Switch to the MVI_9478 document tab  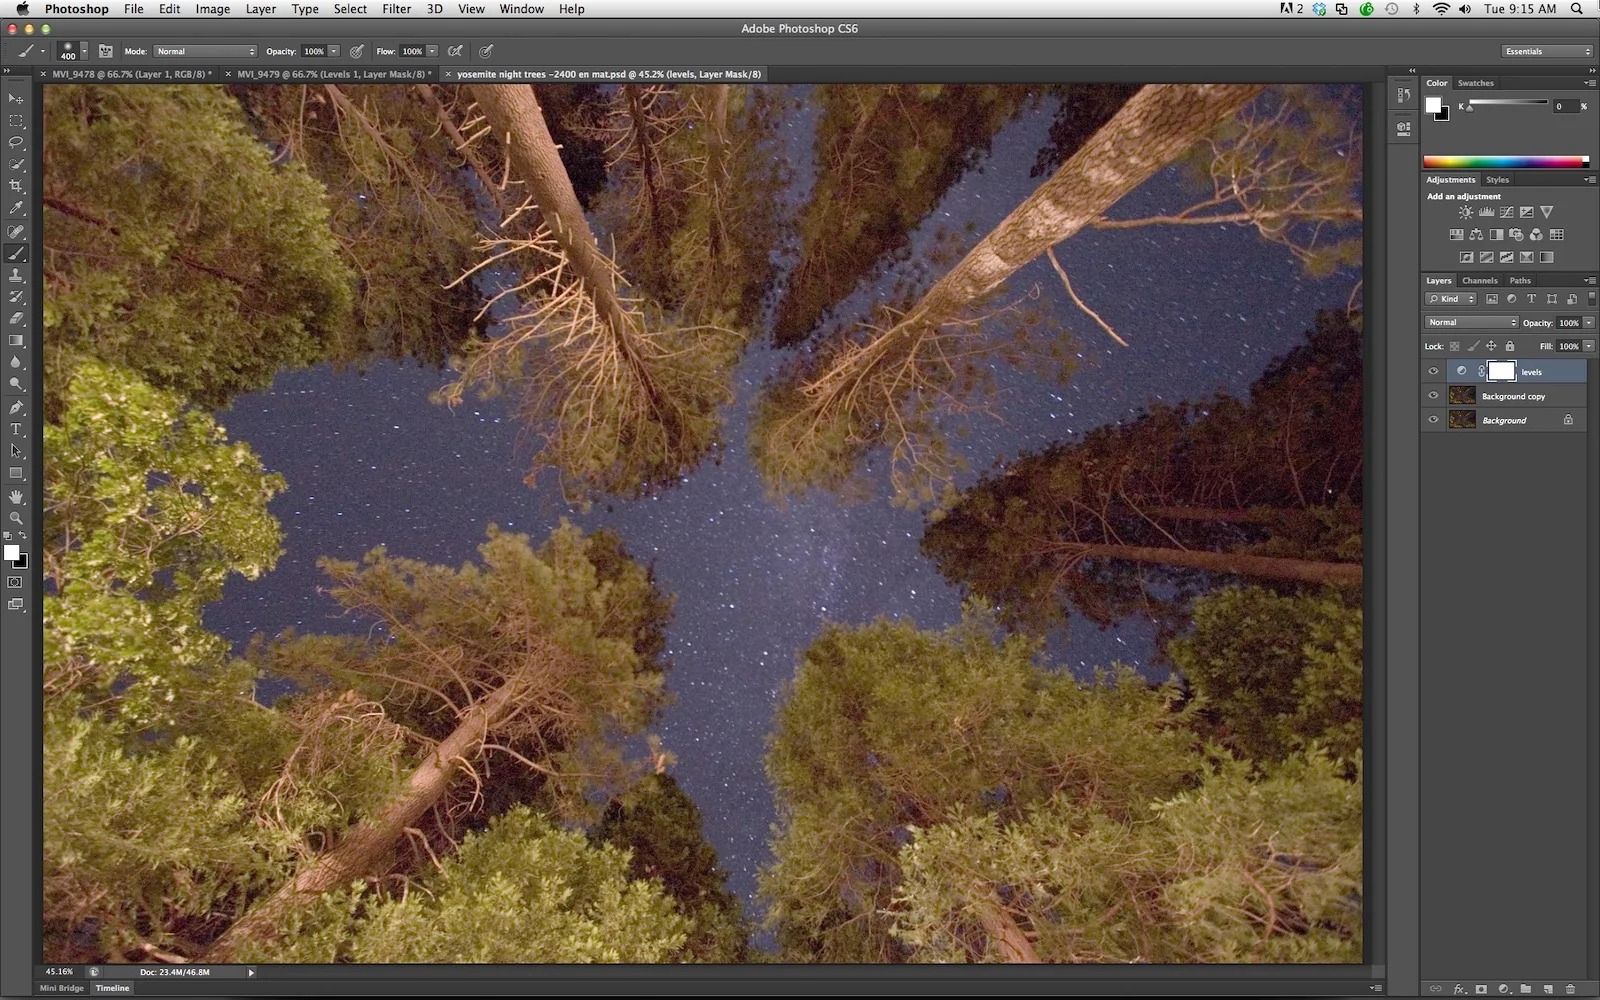130,74
